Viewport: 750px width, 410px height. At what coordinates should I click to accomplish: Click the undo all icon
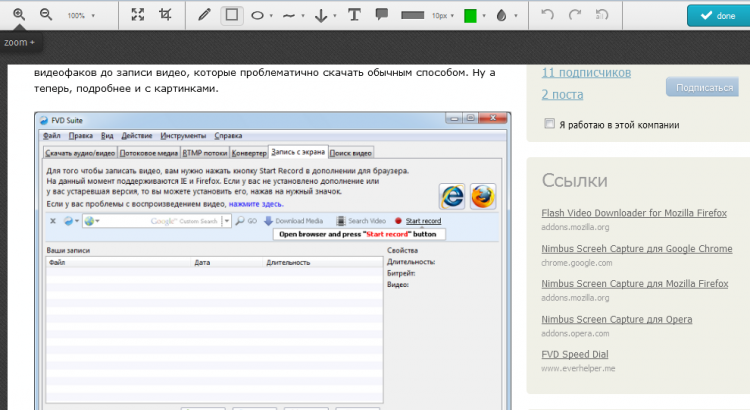coord(602,15)
